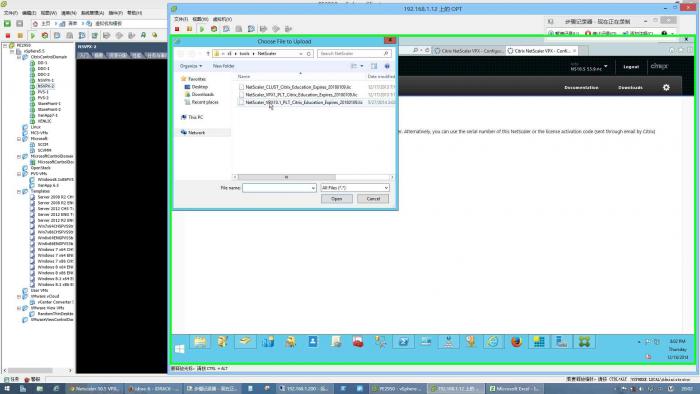Click the suspend icon in vSphere toolbar
This screenshot has height=394, width=700.
tap(20, 35)
